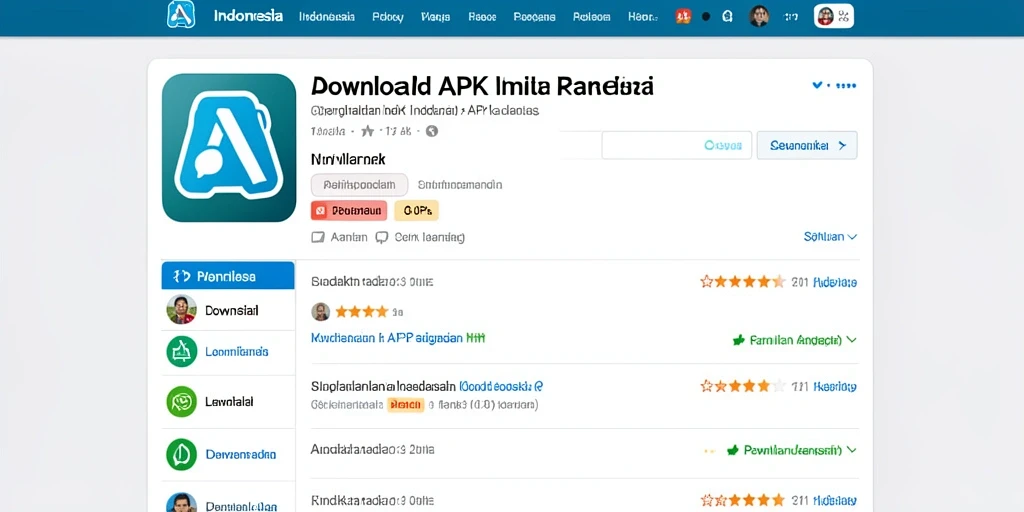Screen dimensions: 1024x512
Task: Click the app logo in the top navigation bar
Action: click(181, 14)
